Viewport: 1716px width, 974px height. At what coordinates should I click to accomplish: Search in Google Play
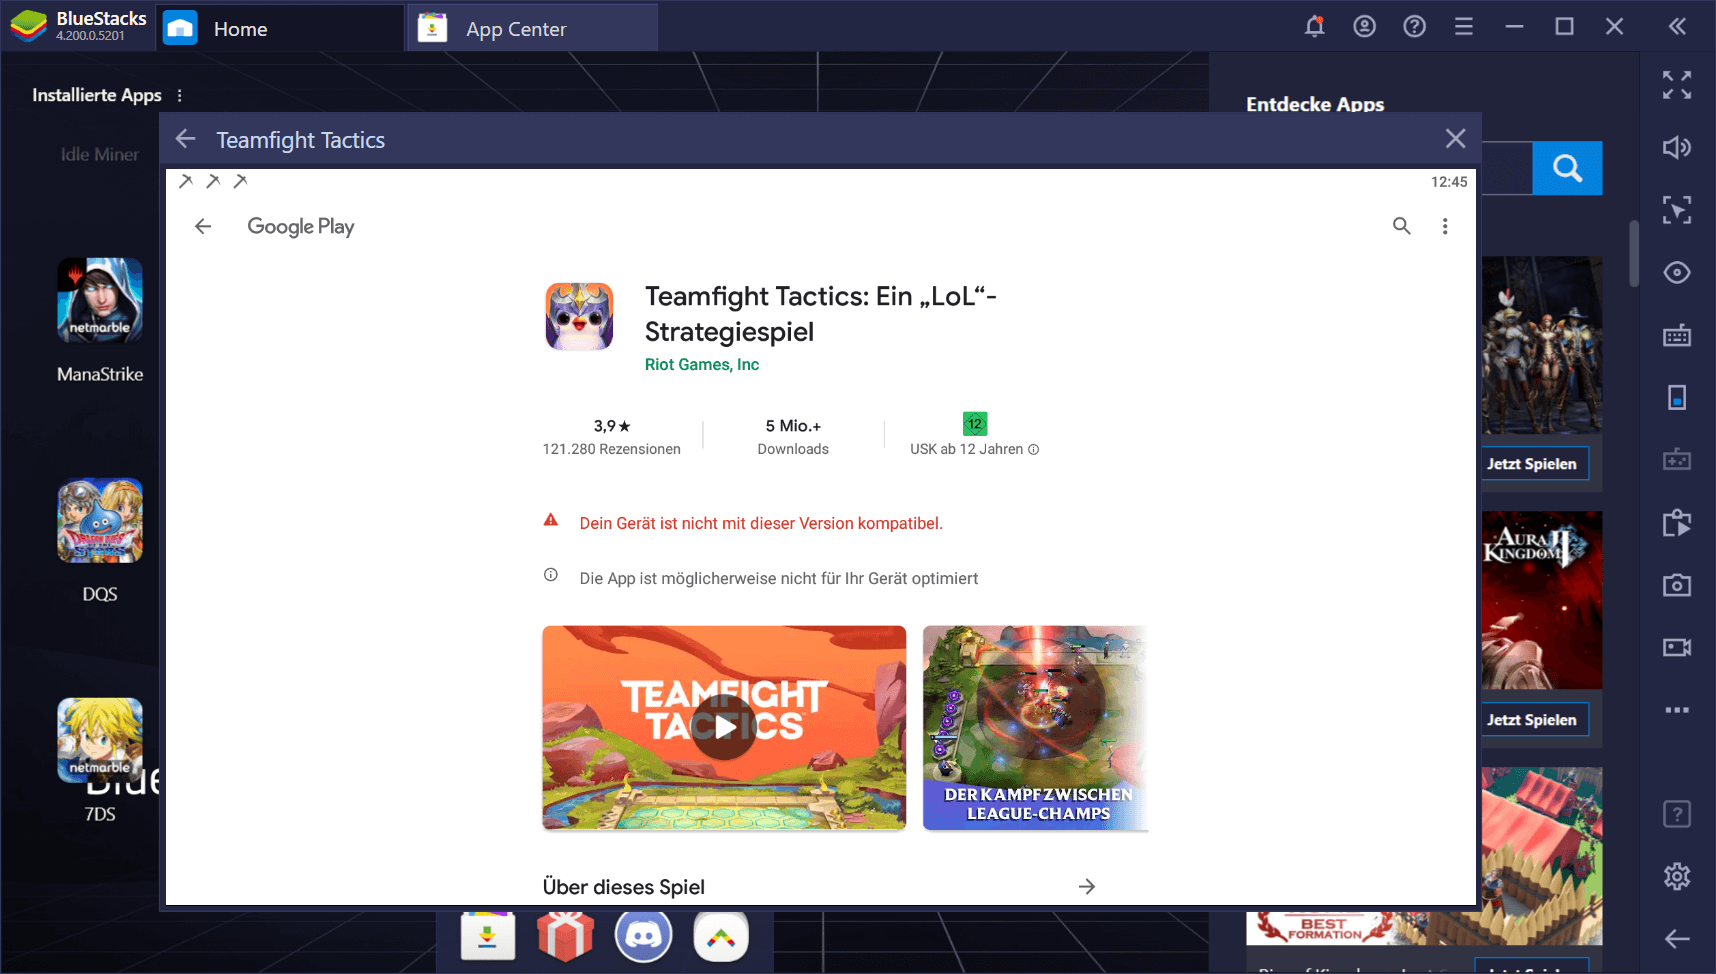[x=1402, y=226]
